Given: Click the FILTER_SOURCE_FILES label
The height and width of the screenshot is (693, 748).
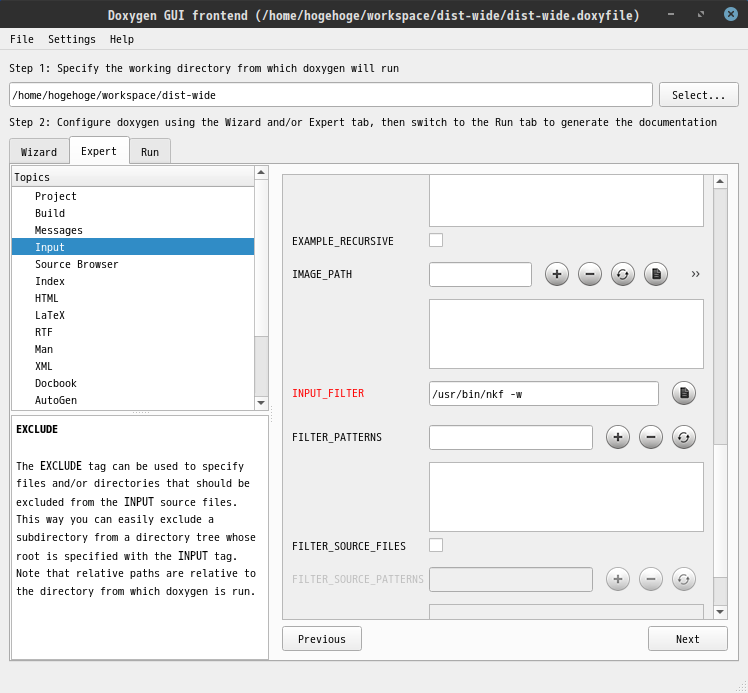Looking at the screenshot, I should (349, 546).
